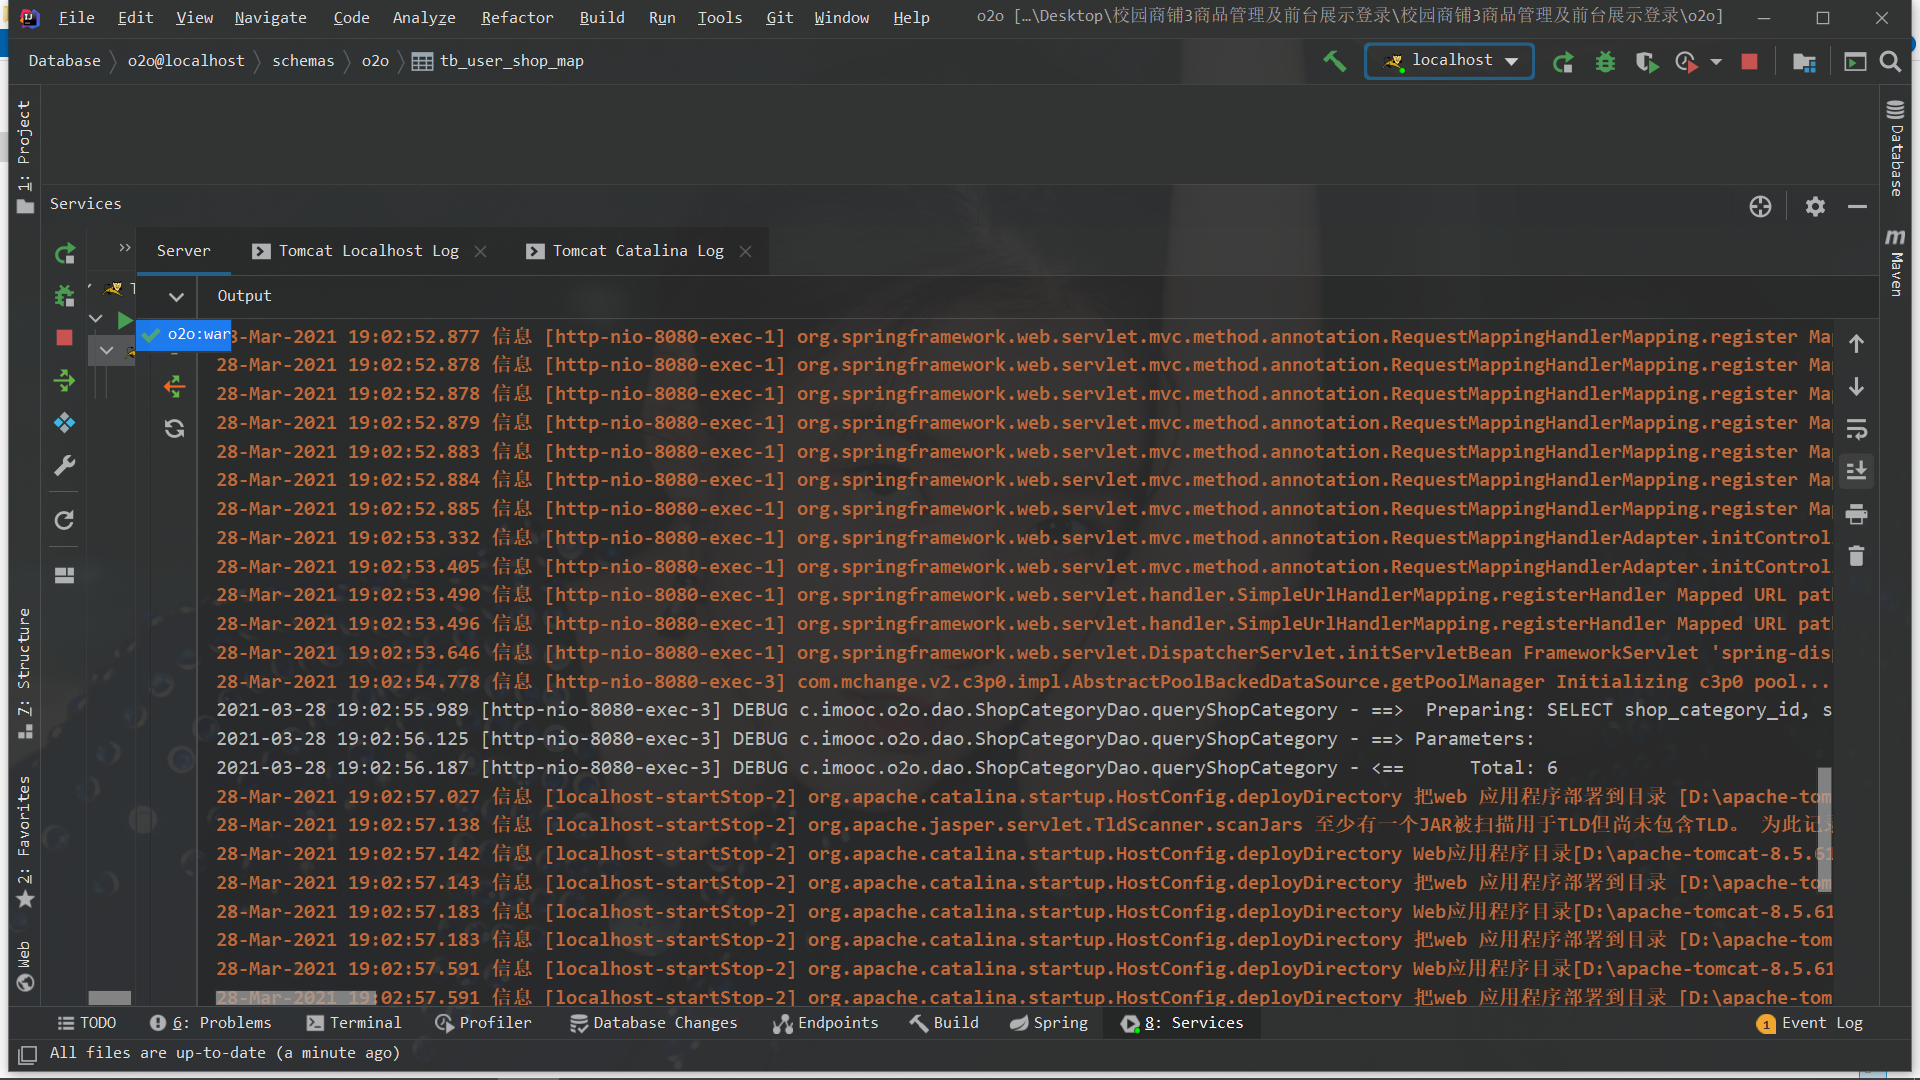1920x1080 pixels.
Task: Open the profiler dropdown arrow in toolbar
Action: click(x=1716, y=62)
